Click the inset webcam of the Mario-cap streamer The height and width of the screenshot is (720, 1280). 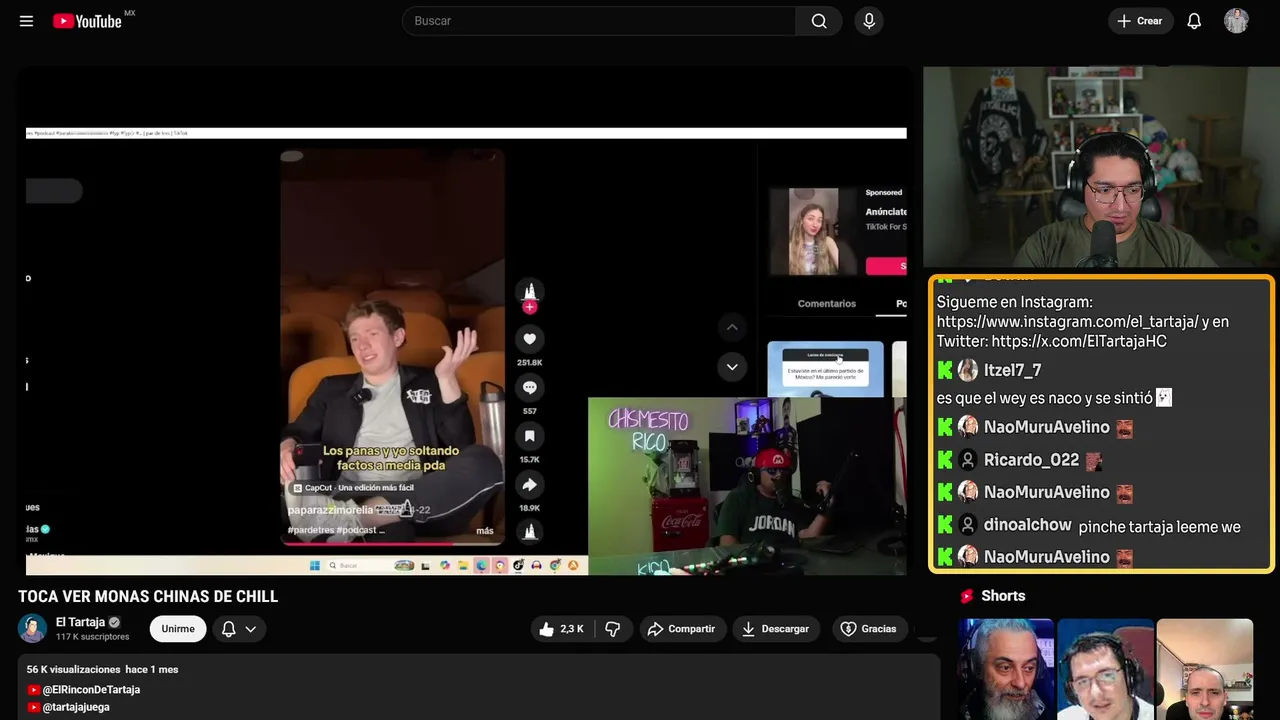click(747, 487)
